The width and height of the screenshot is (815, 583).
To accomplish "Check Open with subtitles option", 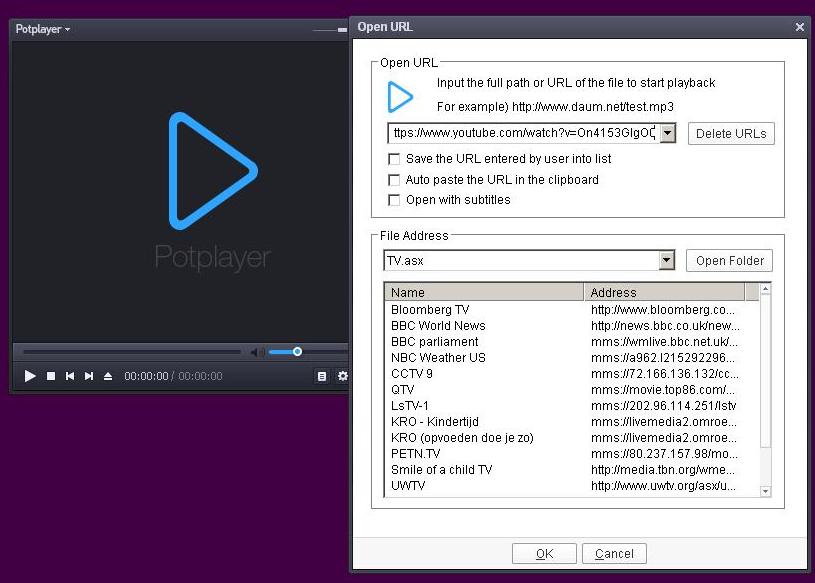I will [x=395, y=200].
